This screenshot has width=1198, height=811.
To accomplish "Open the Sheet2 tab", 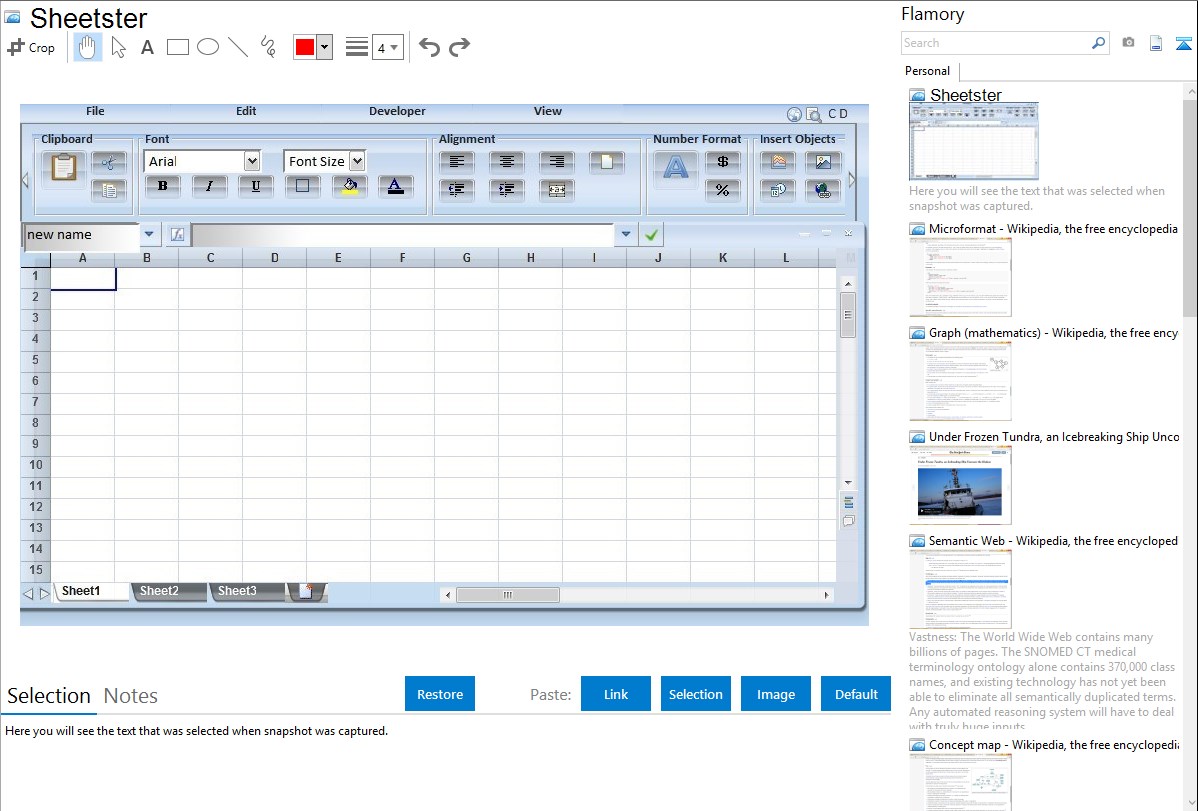I will tap(159, 591).
